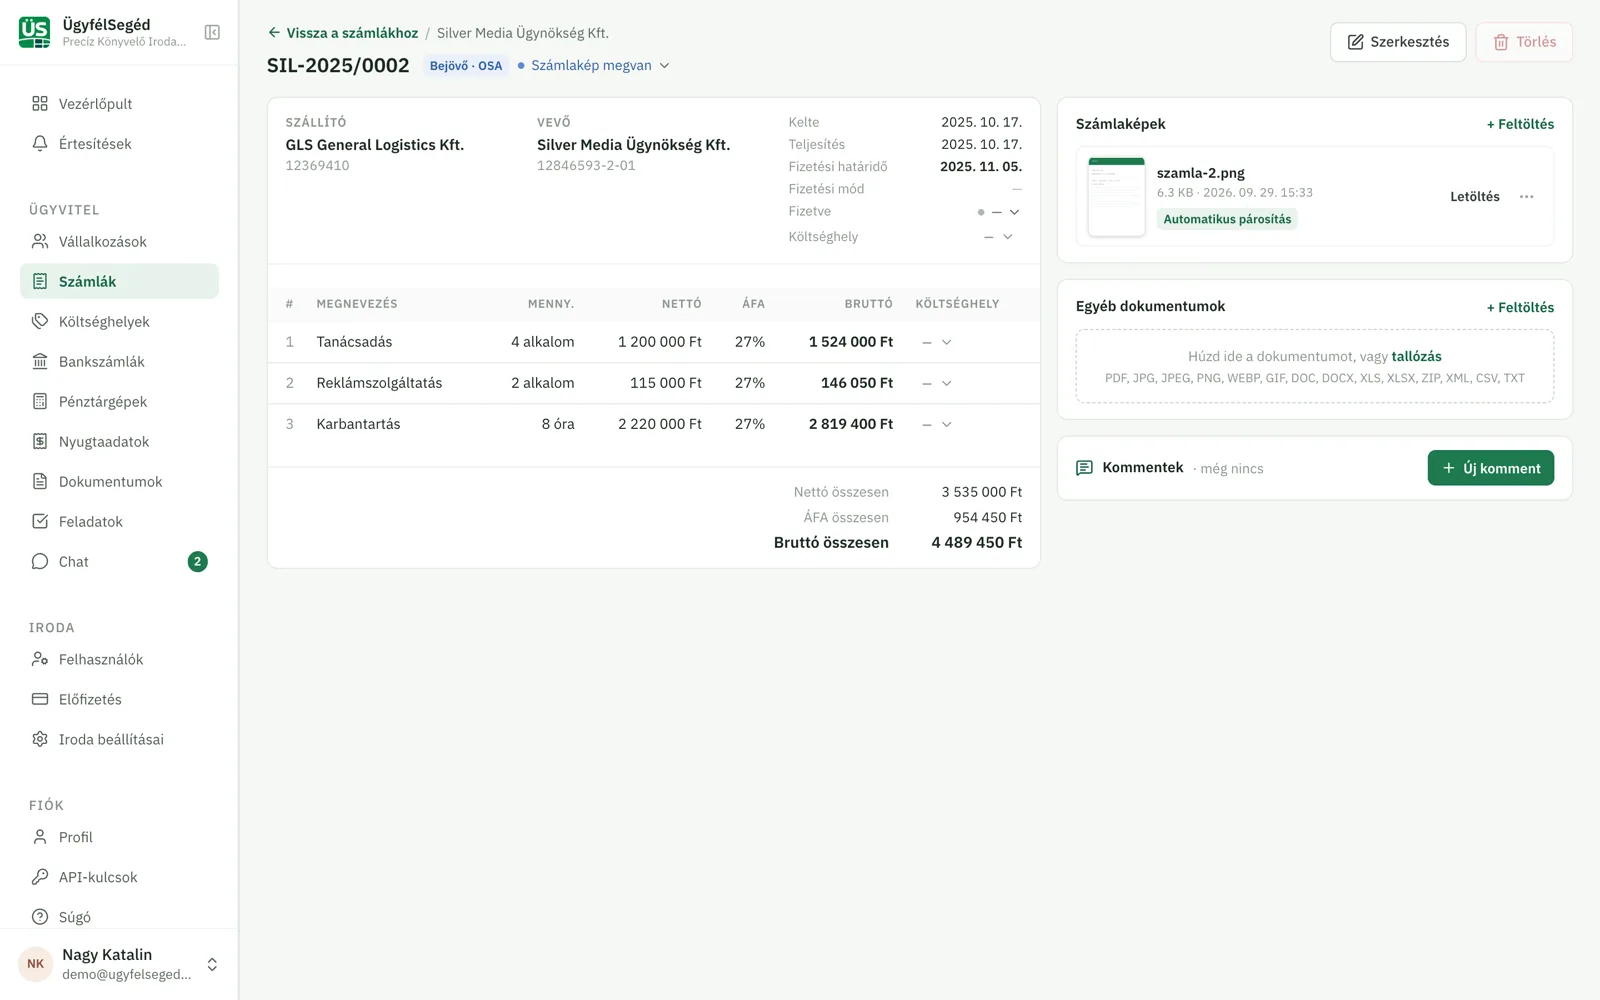This screenshot has height=1000, width=1600.
Task: Go to Értesítések notifications
Action: pyautogui.click(x=119, y=144)
